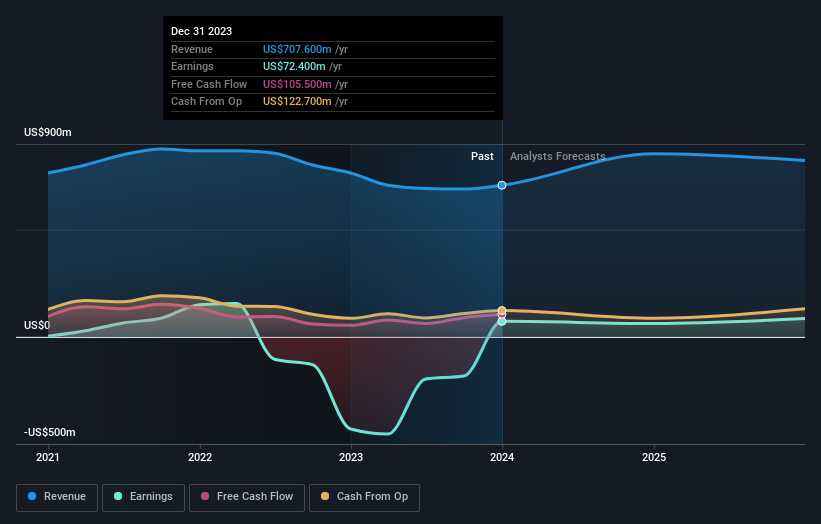821x524 pixels.
Task: Click the US$900m y-axis label
Action: pos(48,132)
